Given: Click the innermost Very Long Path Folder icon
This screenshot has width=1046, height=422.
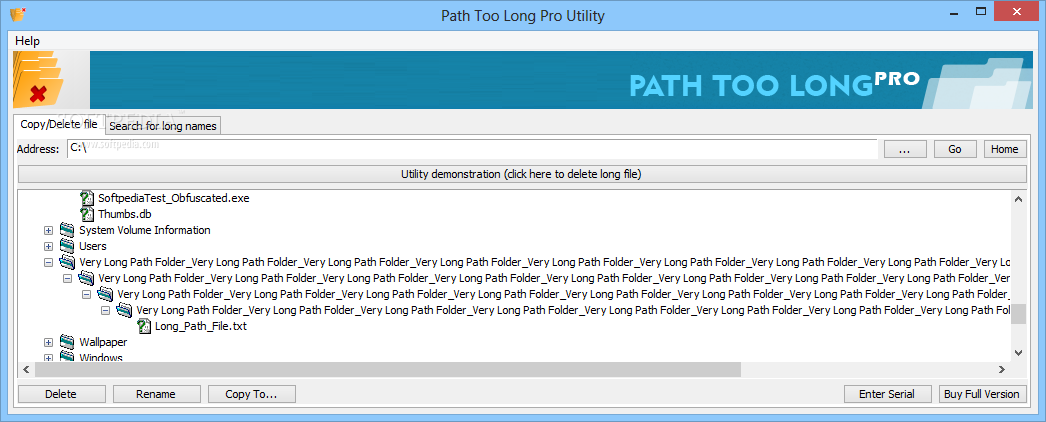Looking at the screenshot, I should [x=124, y=310].
